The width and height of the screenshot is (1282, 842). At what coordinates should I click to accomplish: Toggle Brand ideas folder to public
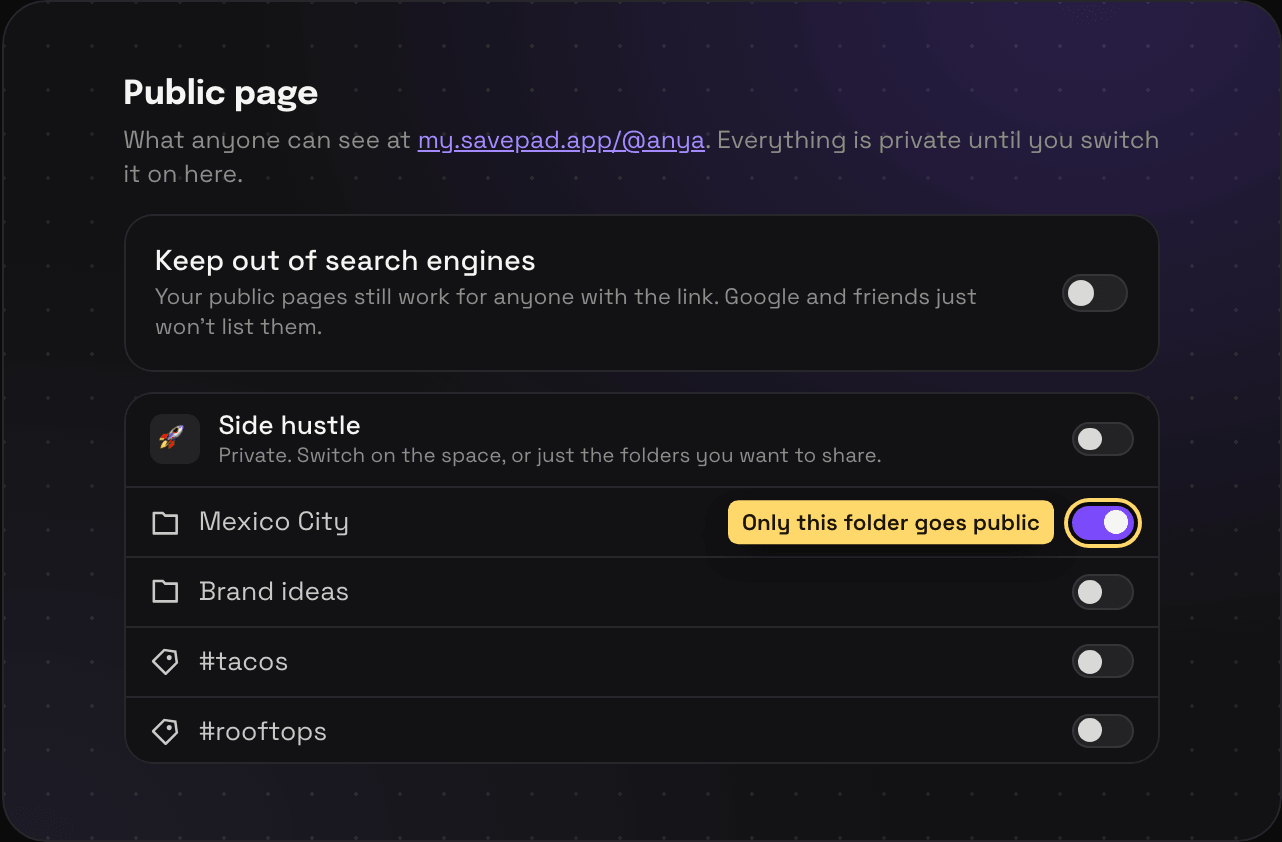pyautogui.click(x=1103, y=592)
